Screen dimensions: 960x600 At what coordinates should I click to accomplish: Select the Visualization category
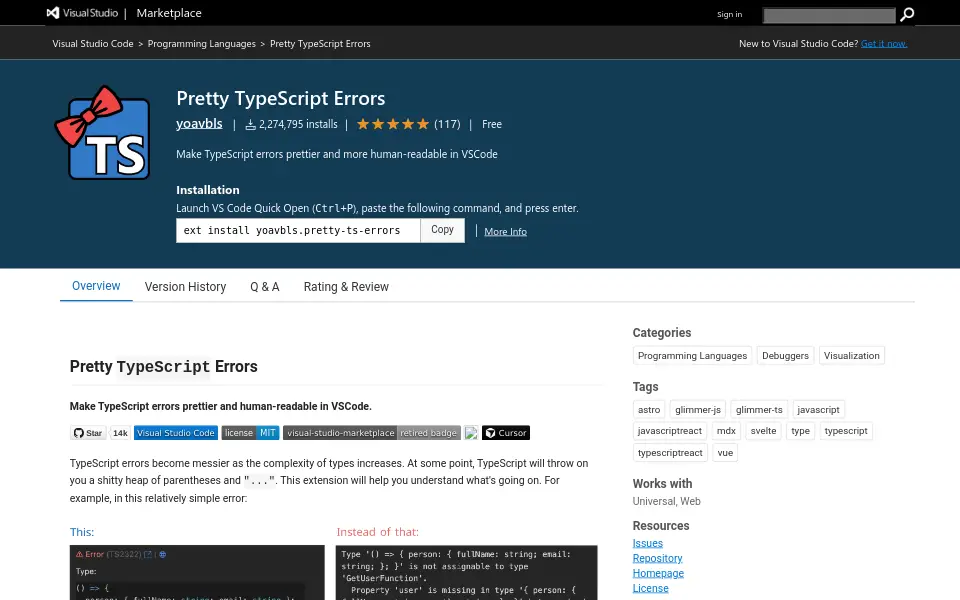851,356
